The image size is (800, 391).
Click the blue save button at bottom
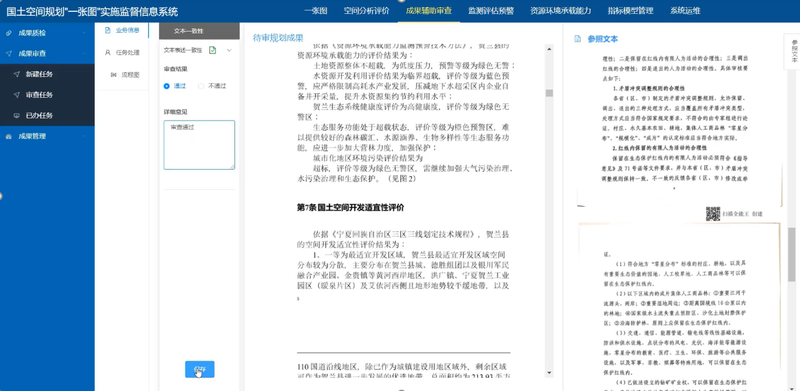coord(199,369)
